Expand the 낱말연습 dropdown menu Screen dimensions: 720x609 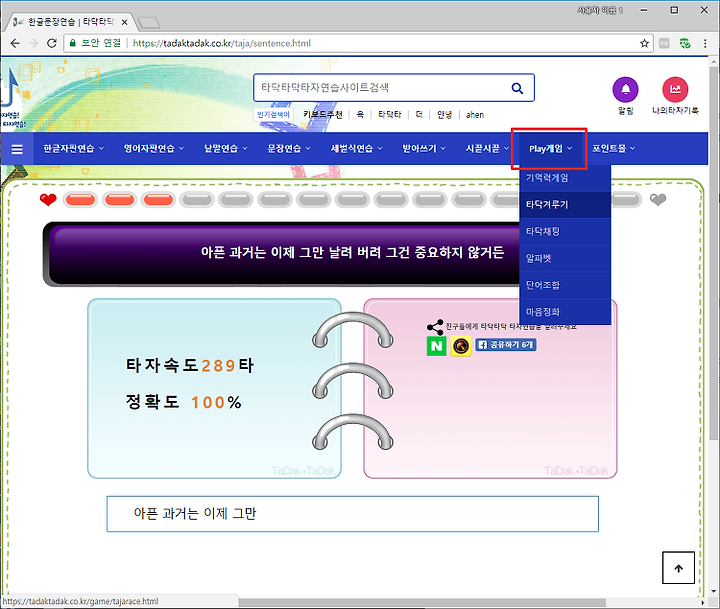[x=225, y=148]
